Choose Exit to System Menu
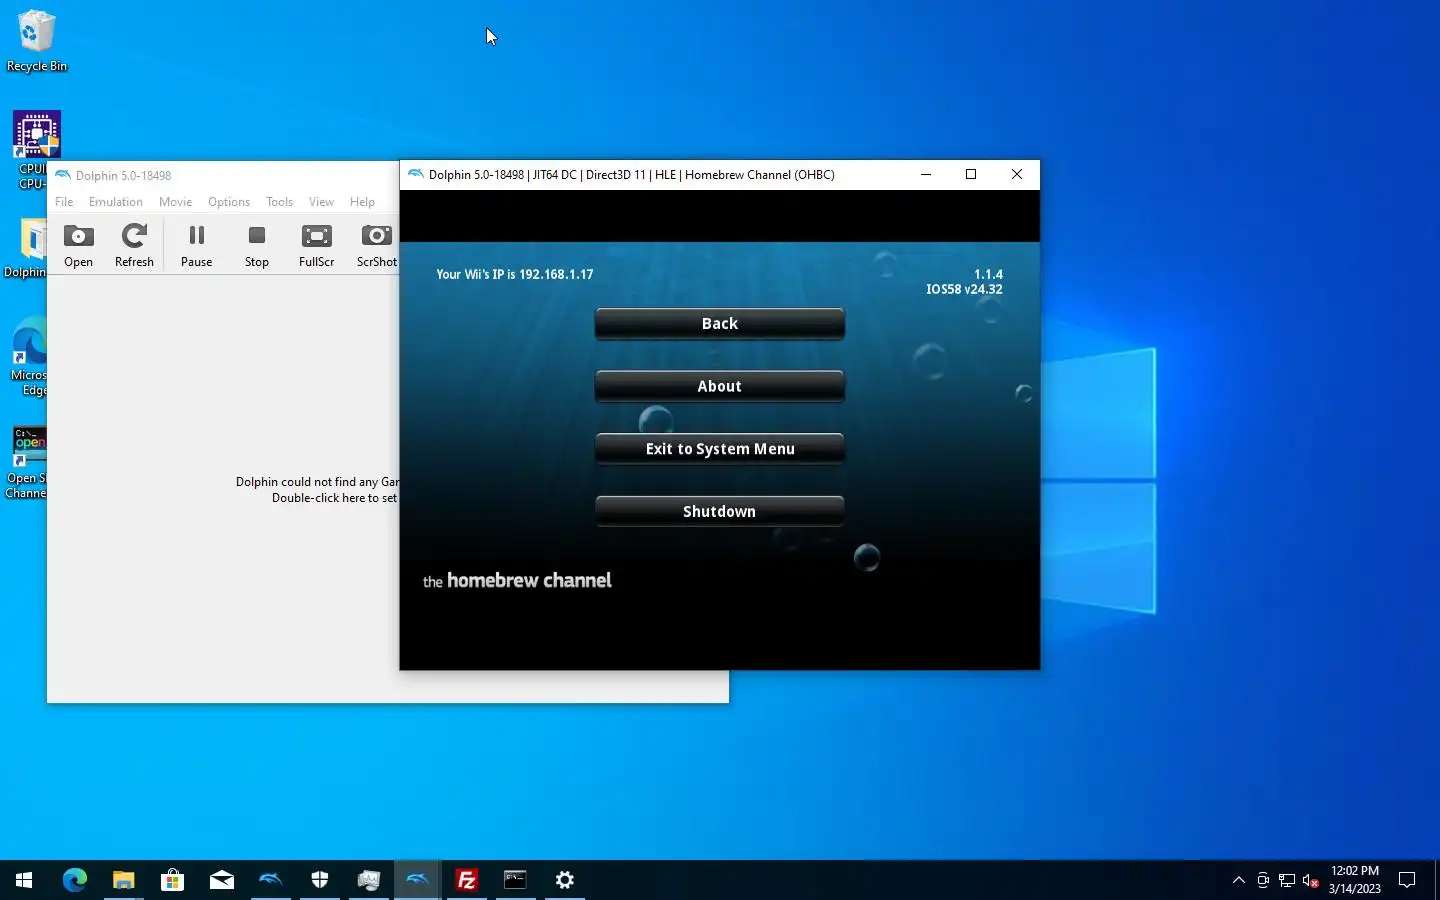The height and width of the screenshot is (900, 1440). tap(719, 449)
